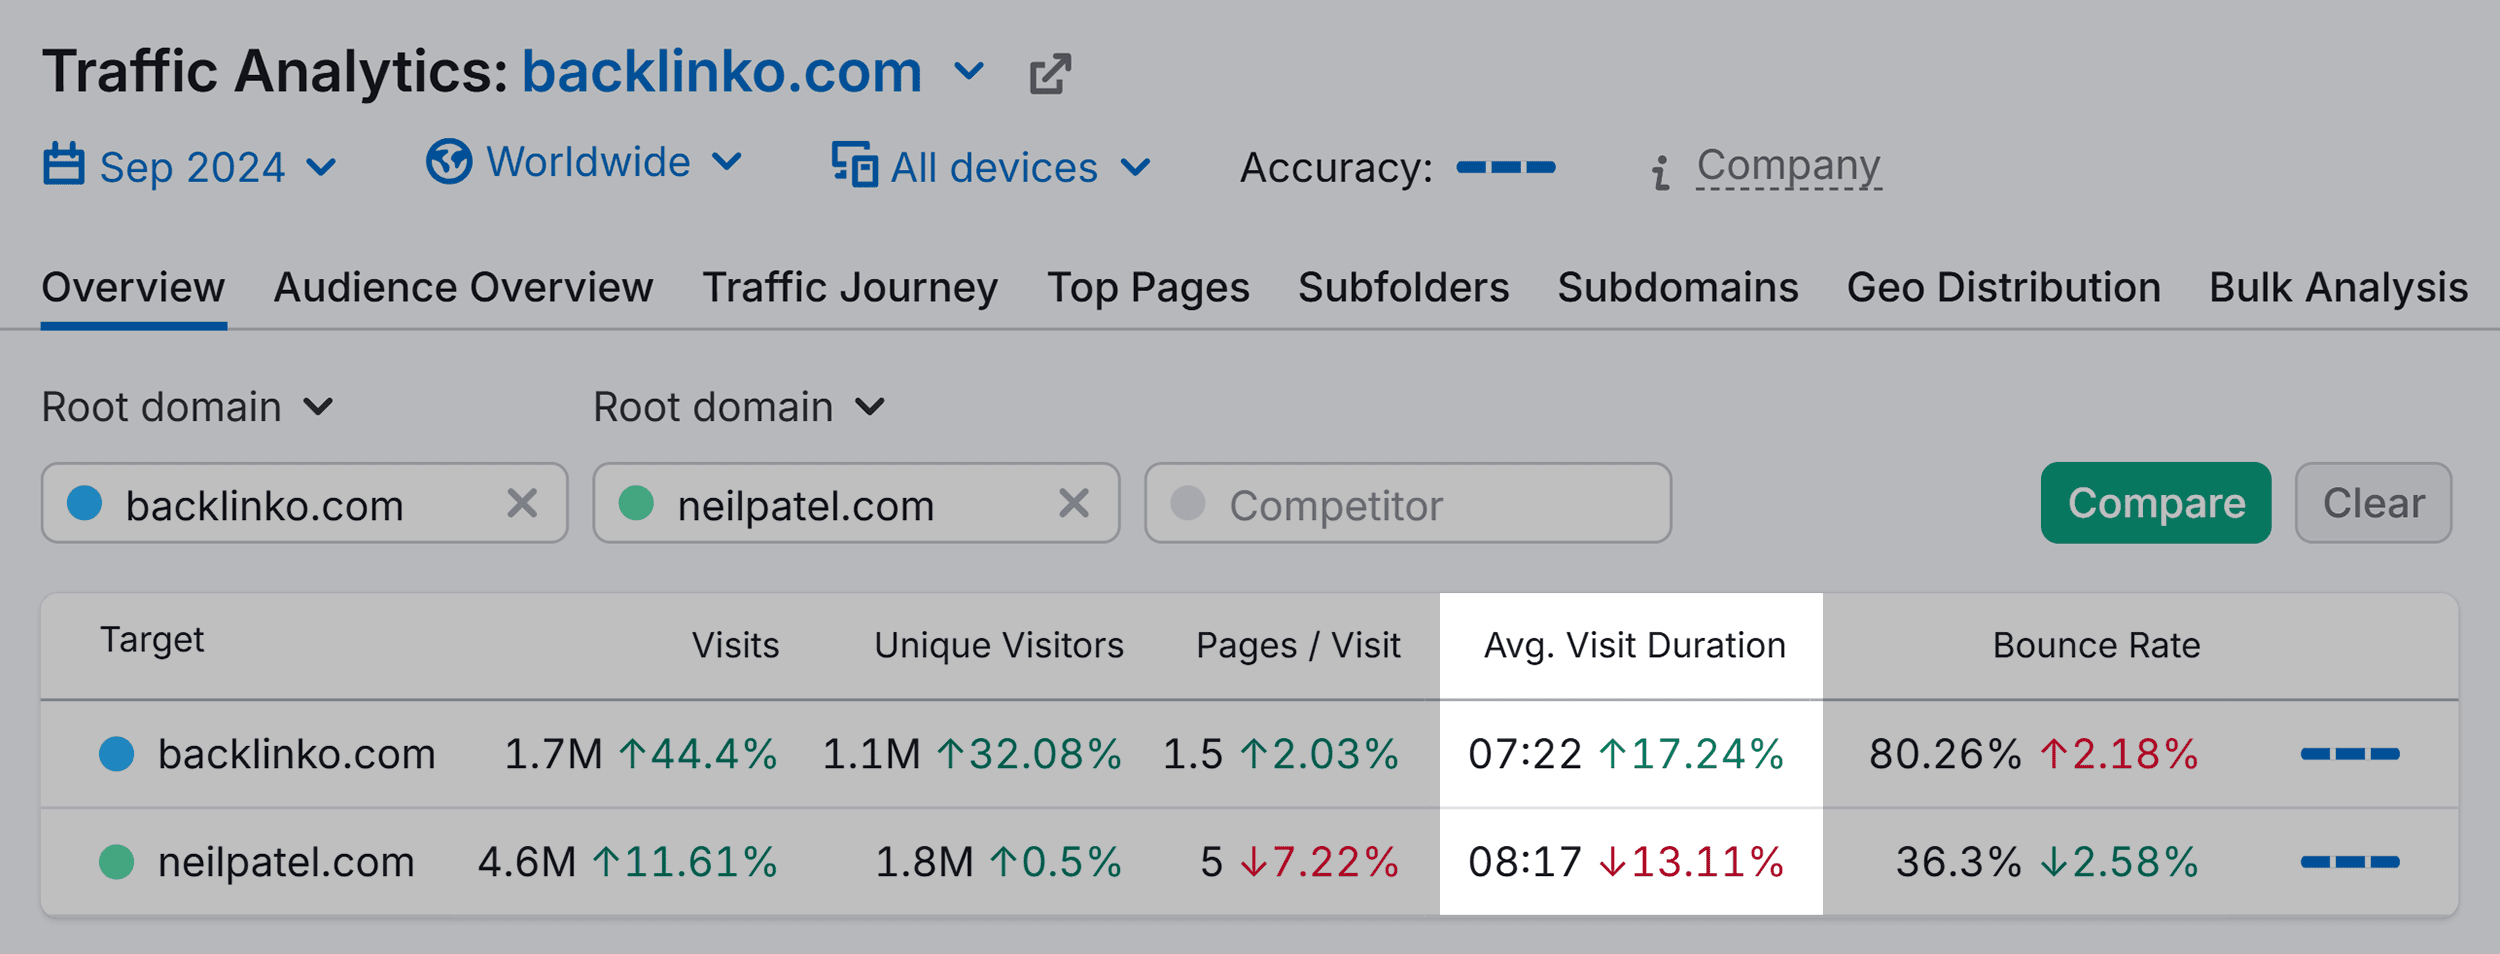Viewport: 2500px width, 954px height.
Task: Go to Bulk Analysis tab
Action: pos(2338,288)
